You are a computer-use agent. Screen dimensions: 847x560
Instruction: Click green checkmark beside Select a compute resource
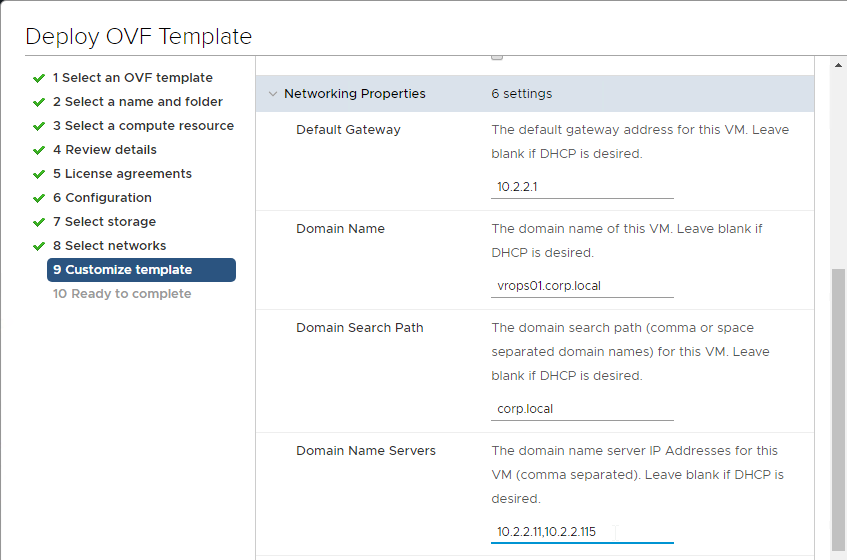tap(39, 126)
